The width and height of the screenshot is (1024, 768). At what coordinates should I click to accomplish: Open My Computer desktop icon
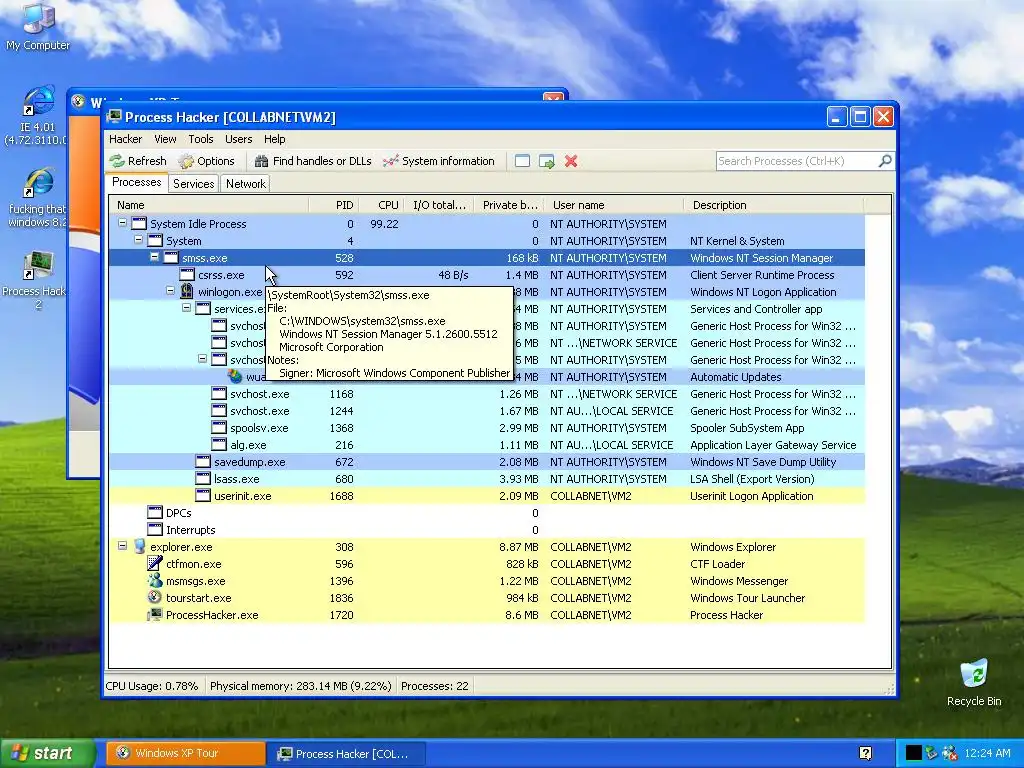pyautogui.click(x=38, y=26)
